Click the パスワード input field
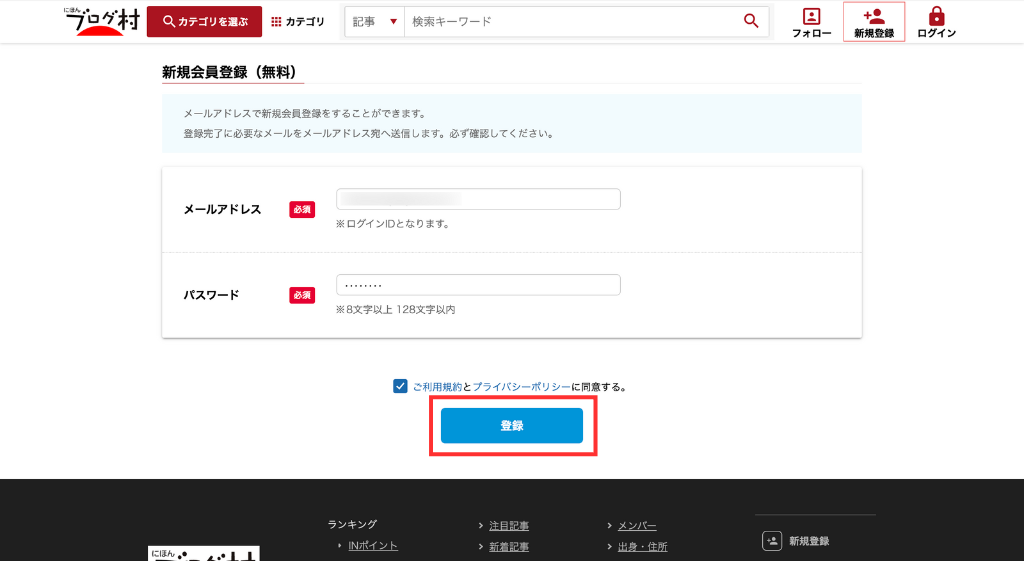The image size is (1024, 561). click(x=478, y=285)
